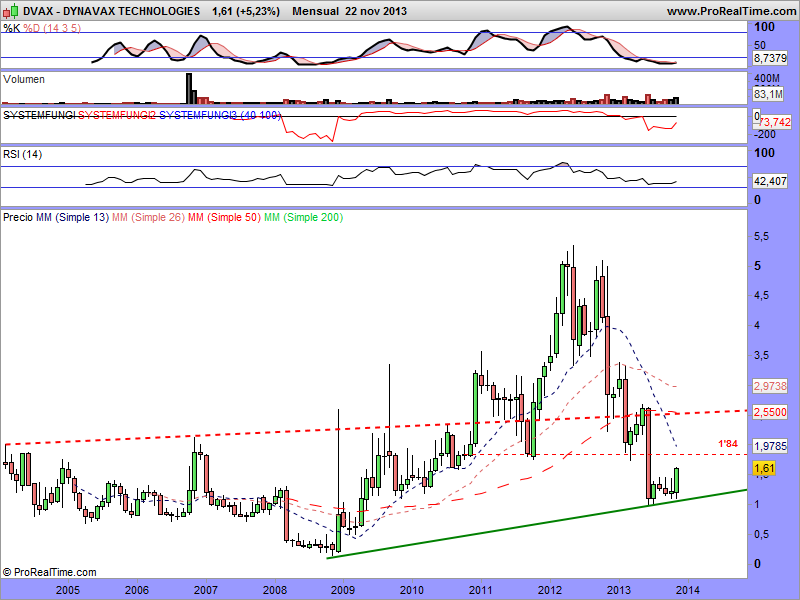Click the Volumen panel label

pos(24,80)
